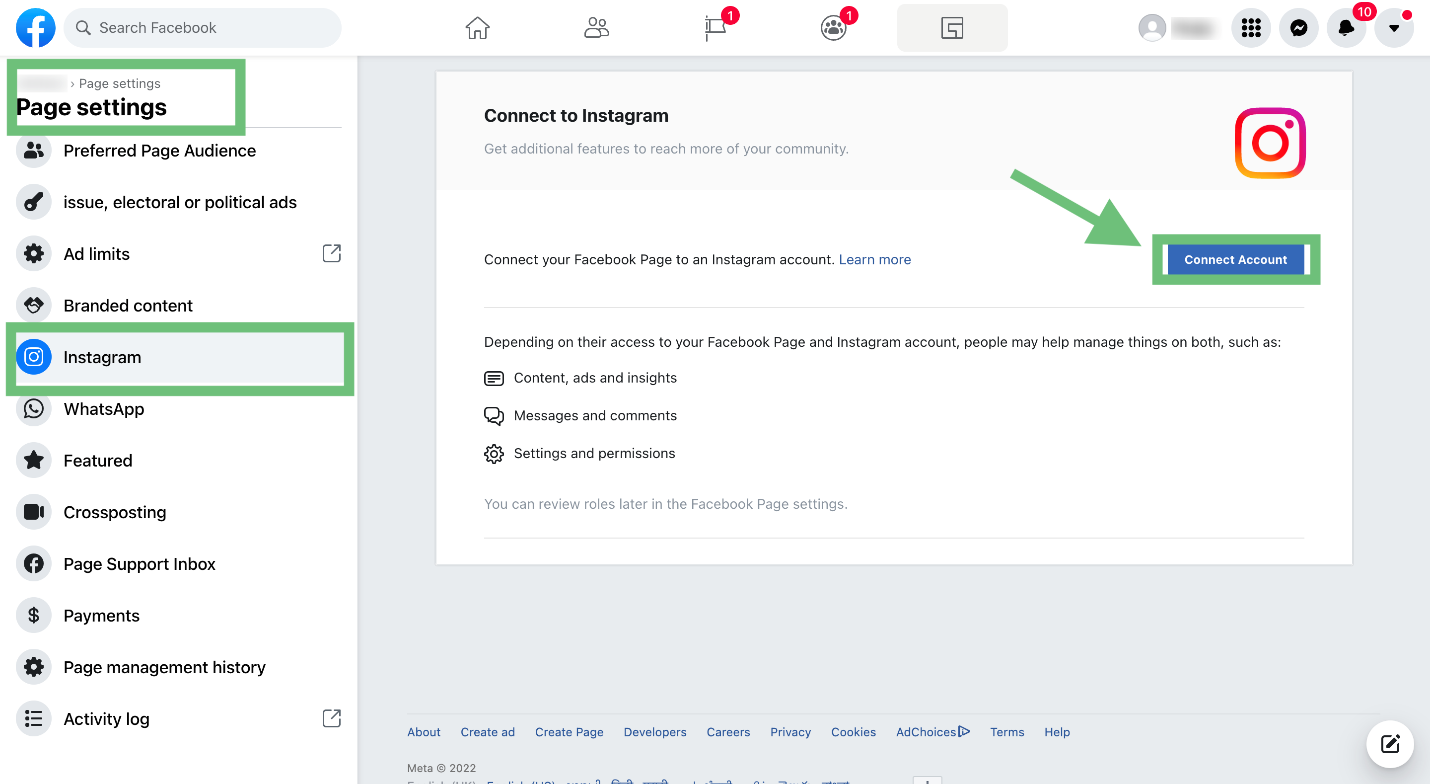Go to the Home feed icon

[x=478, y=28]
